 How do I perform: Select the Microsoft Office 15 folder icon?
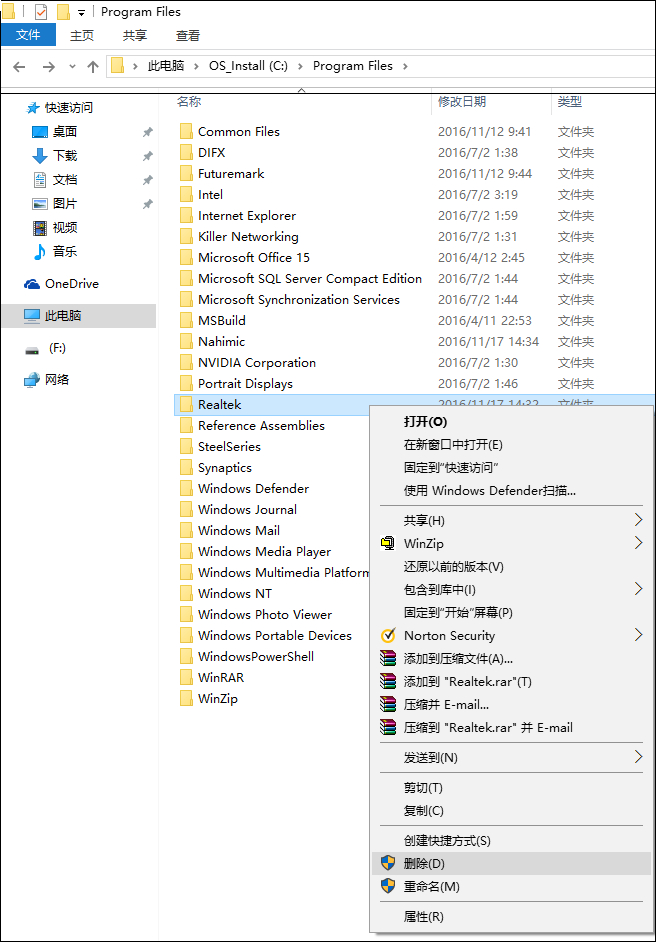coord(187,258)
